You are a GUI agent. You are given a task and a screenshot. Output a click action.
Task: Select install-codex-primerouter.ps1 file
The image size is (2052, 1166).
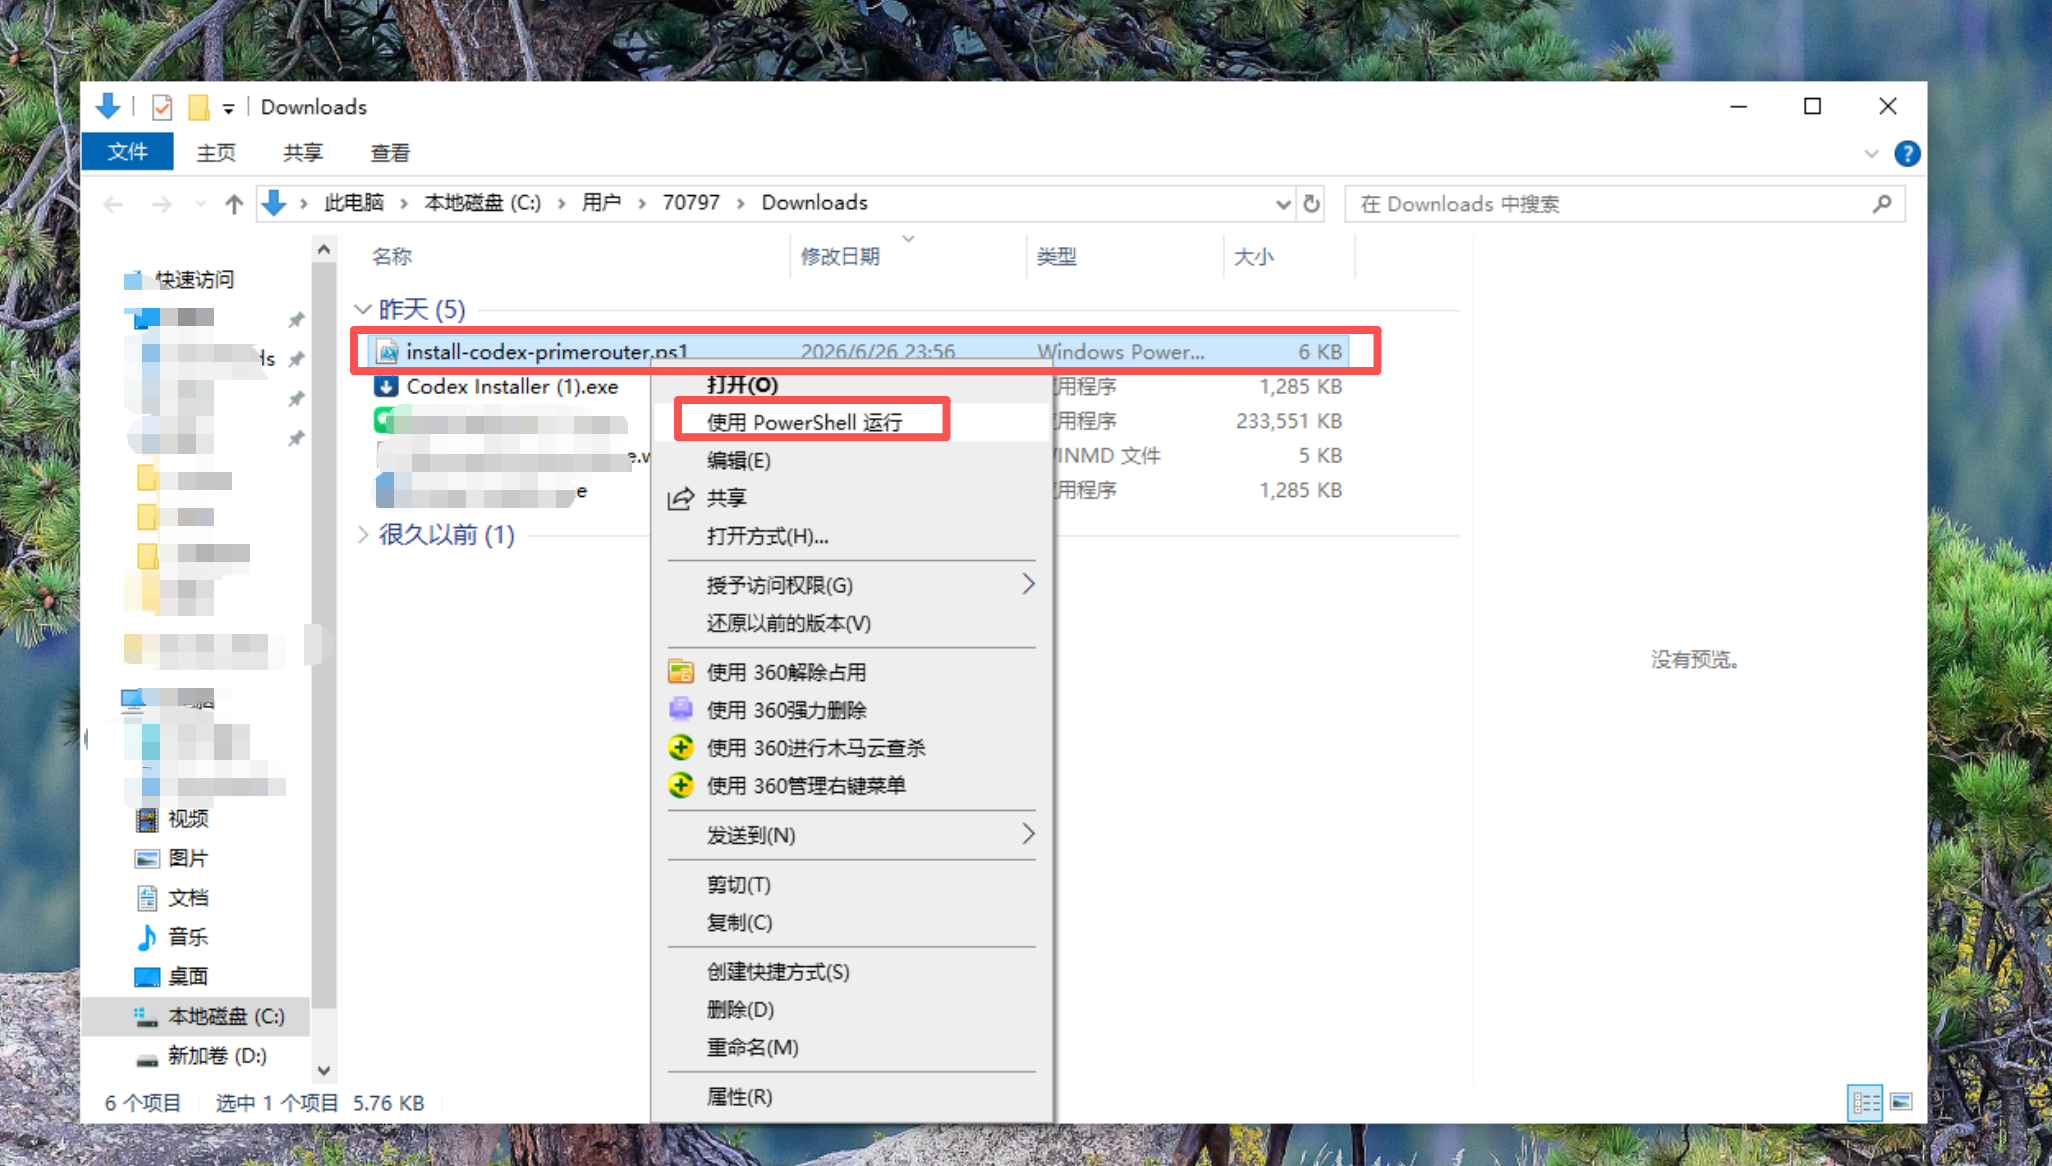tap(860, 352)
